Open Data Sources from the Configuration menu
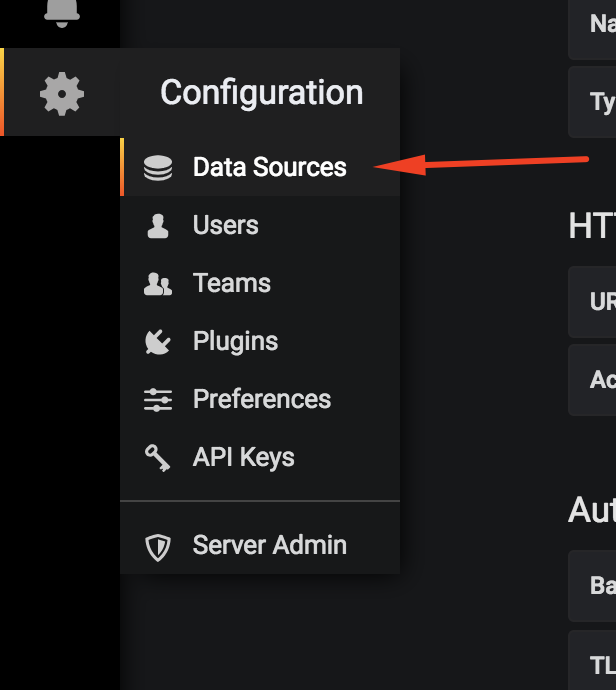The image size is (616, 690). [269, 167]
